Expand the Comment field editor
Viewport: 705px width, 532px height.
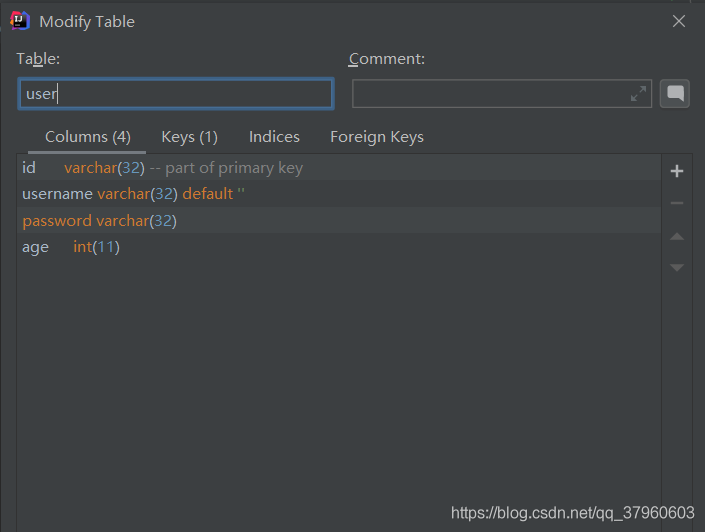point(638,94)
